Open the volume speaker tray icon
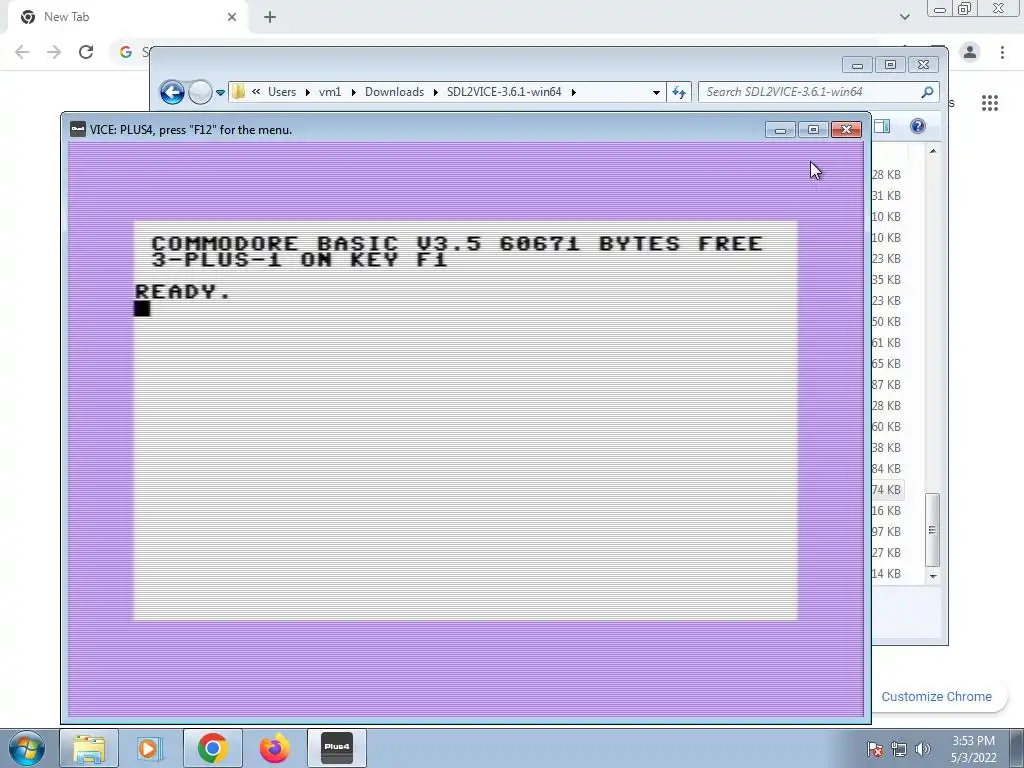 coord(922,749)
